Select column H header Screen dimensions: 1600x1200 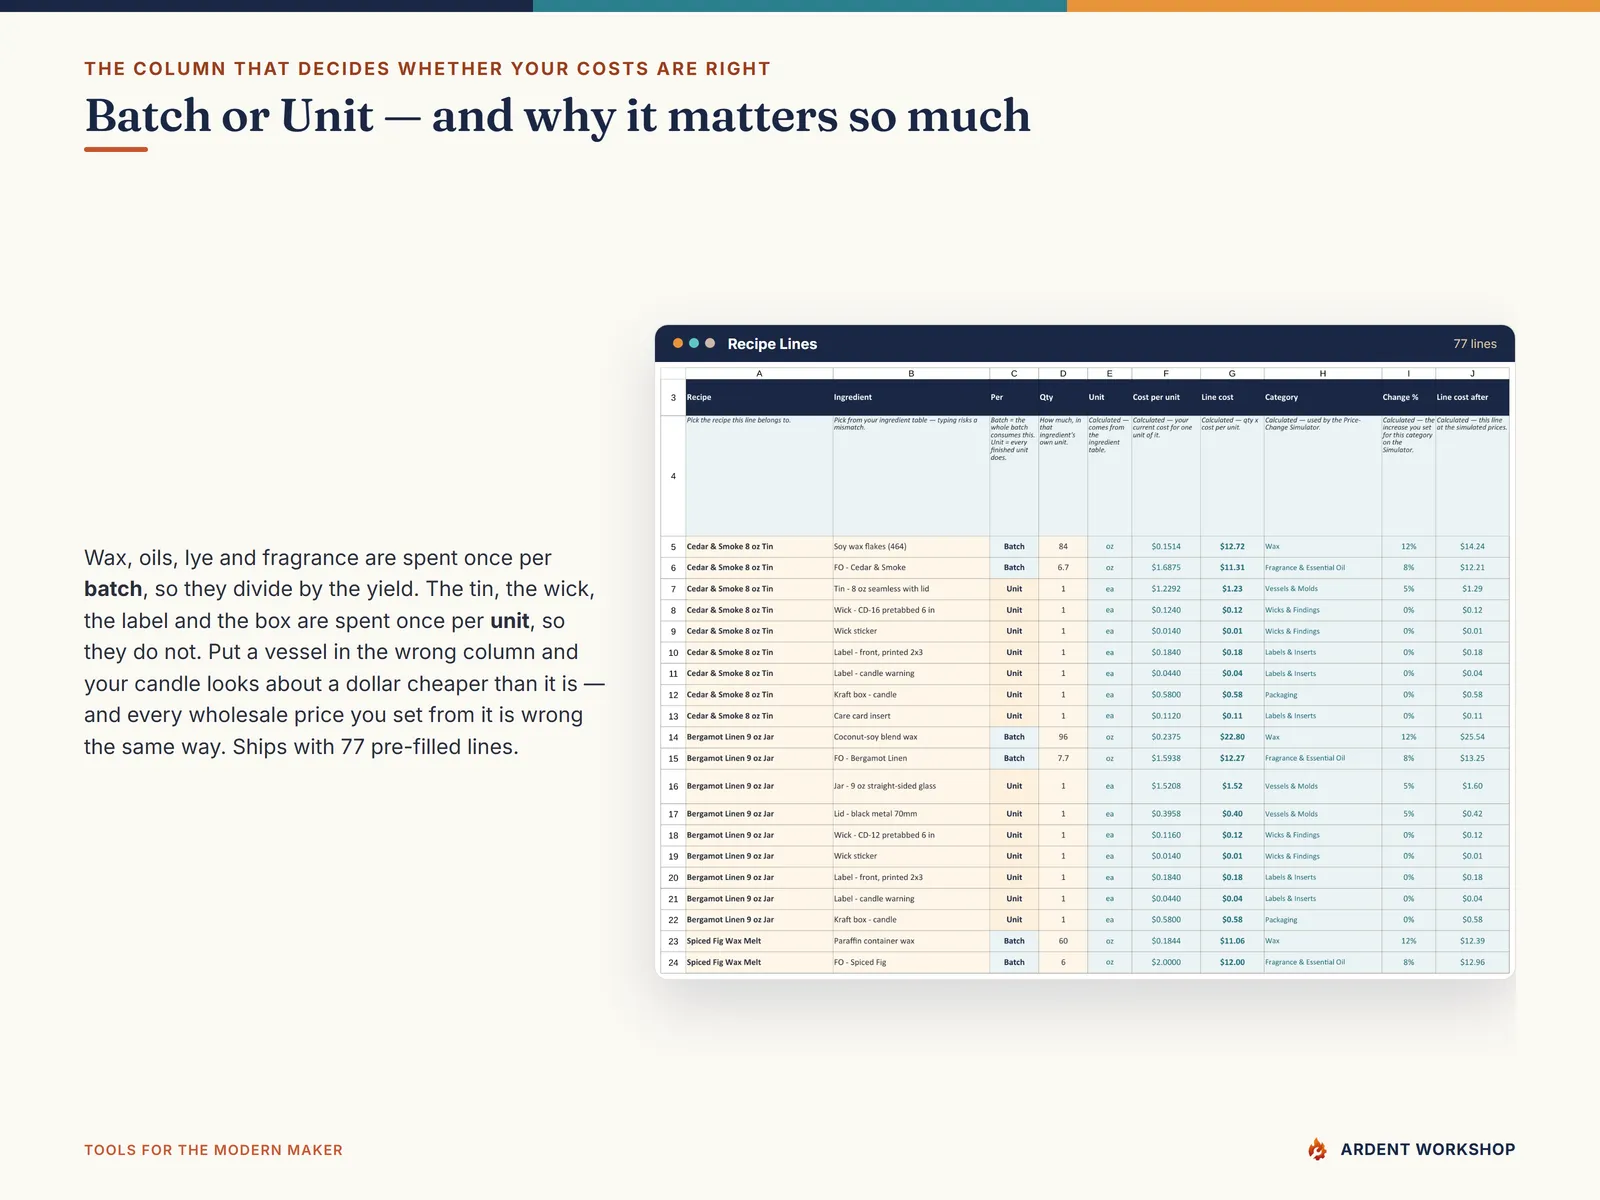1322,373
